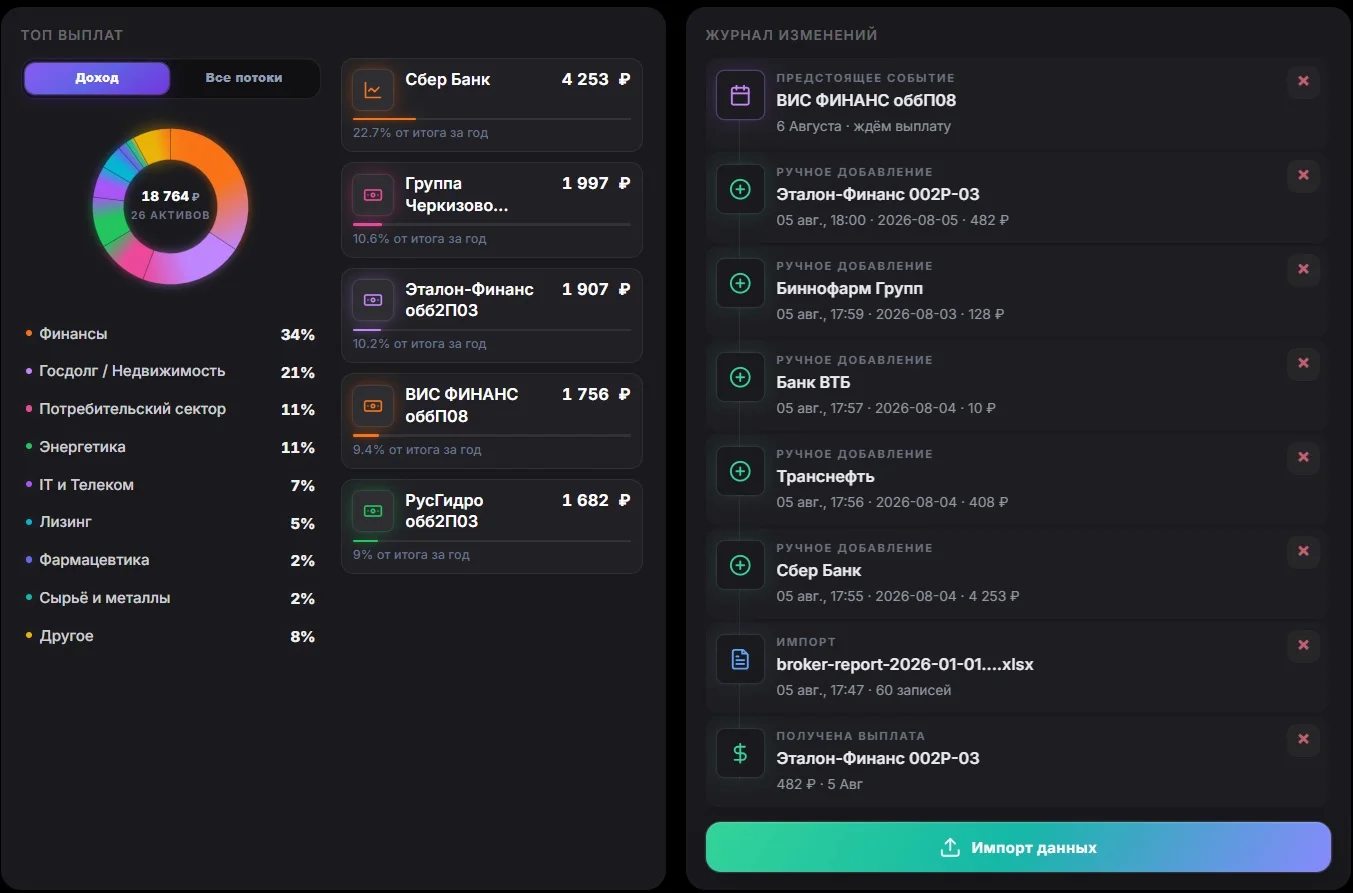Click the plus icon for Биннофарм Групп entry
Screen dimensions: 1353x893
point(740,284)
